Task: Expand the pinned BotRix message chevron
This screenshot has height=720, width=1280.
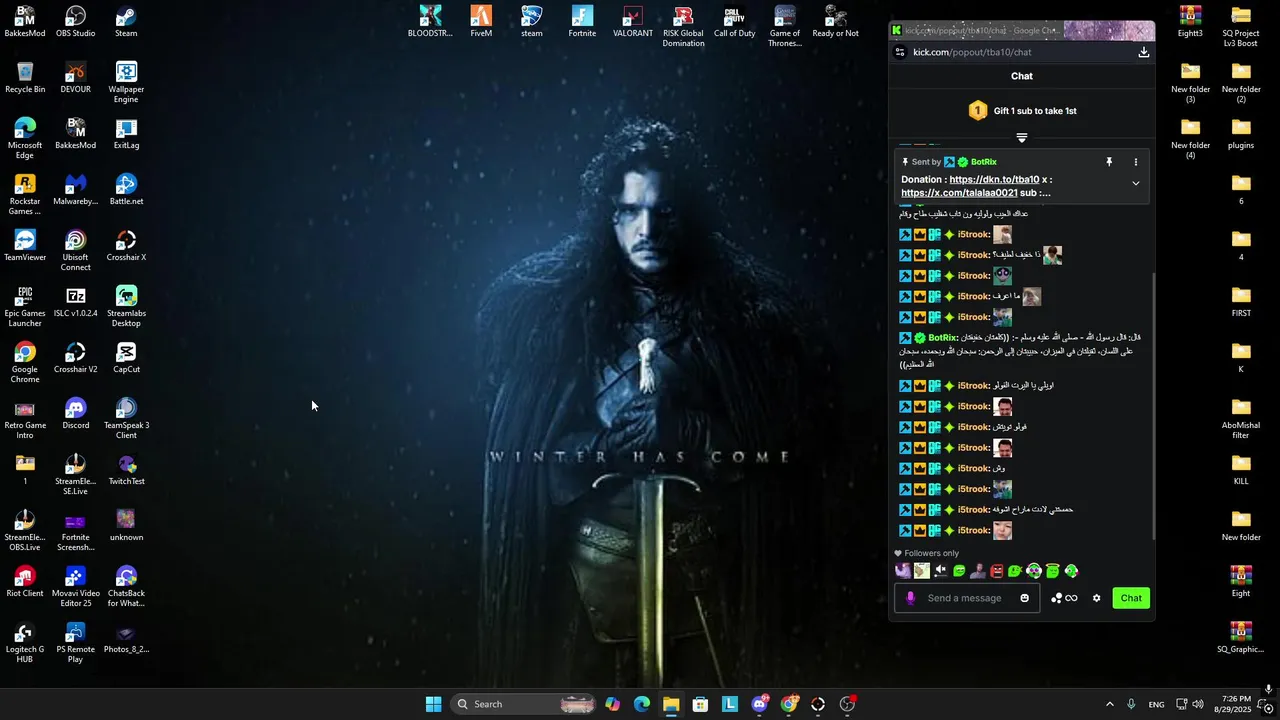Action: coord(1135,184)
